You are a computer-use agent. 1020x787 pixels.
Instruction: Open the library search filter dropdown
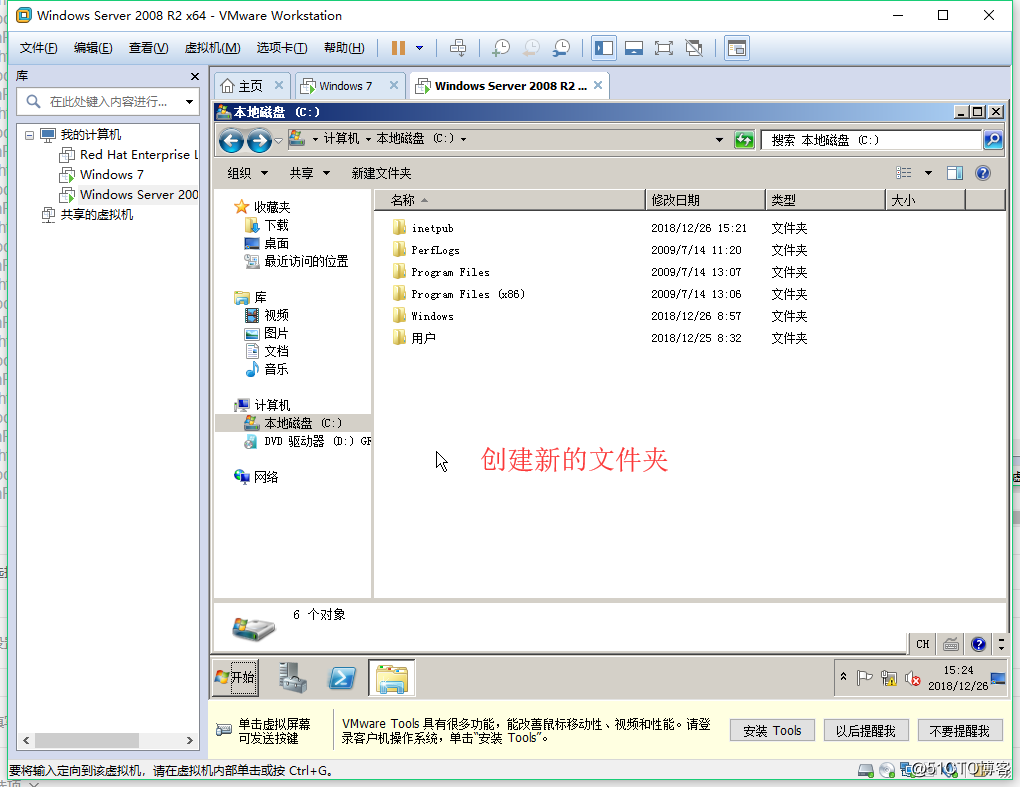pyautogui.click(x=189, y=101)
